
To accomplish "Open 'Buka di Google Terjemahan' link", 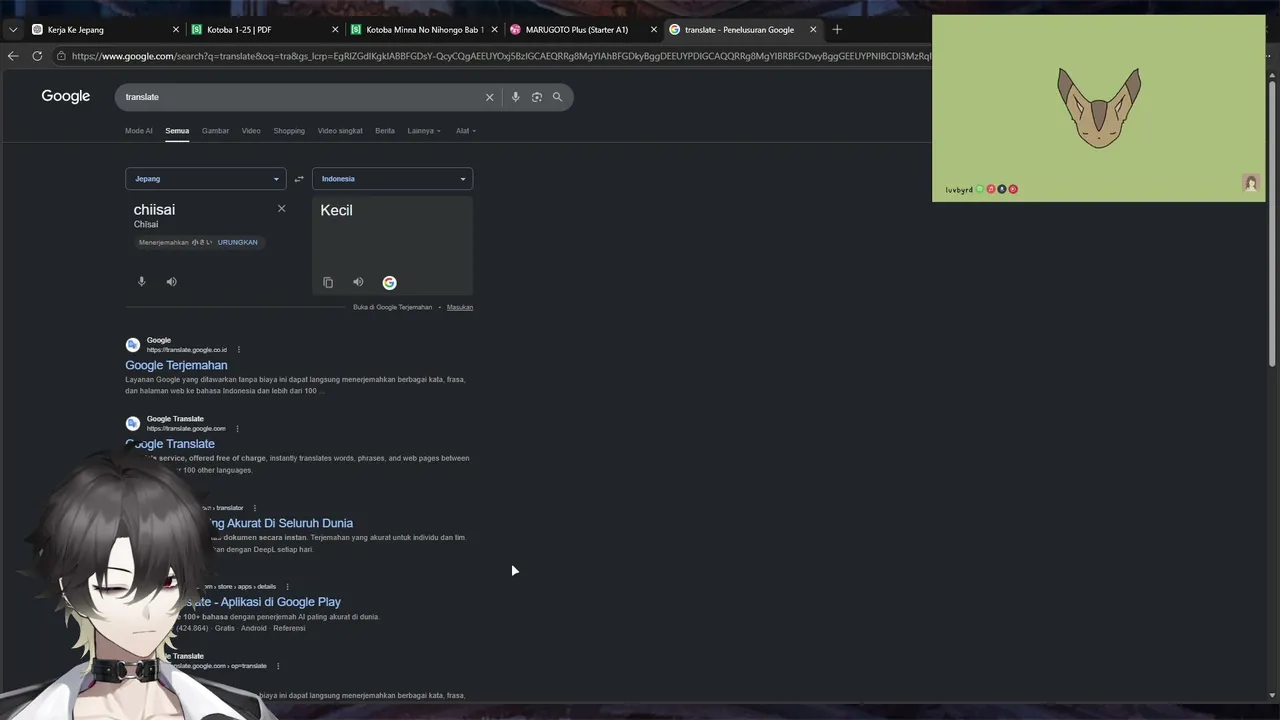I will click(392, 307).
